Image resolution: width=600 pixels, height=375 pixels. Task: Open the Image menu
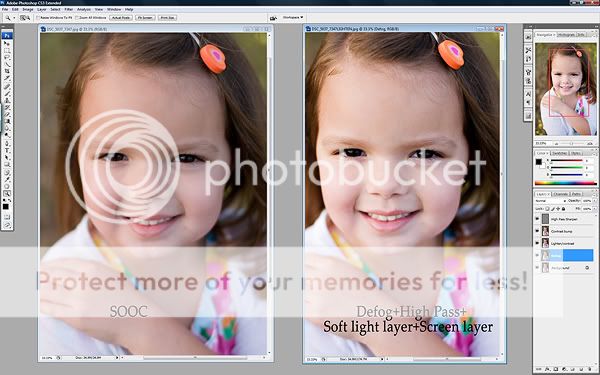pyautogui.click(x=28, y=9)
